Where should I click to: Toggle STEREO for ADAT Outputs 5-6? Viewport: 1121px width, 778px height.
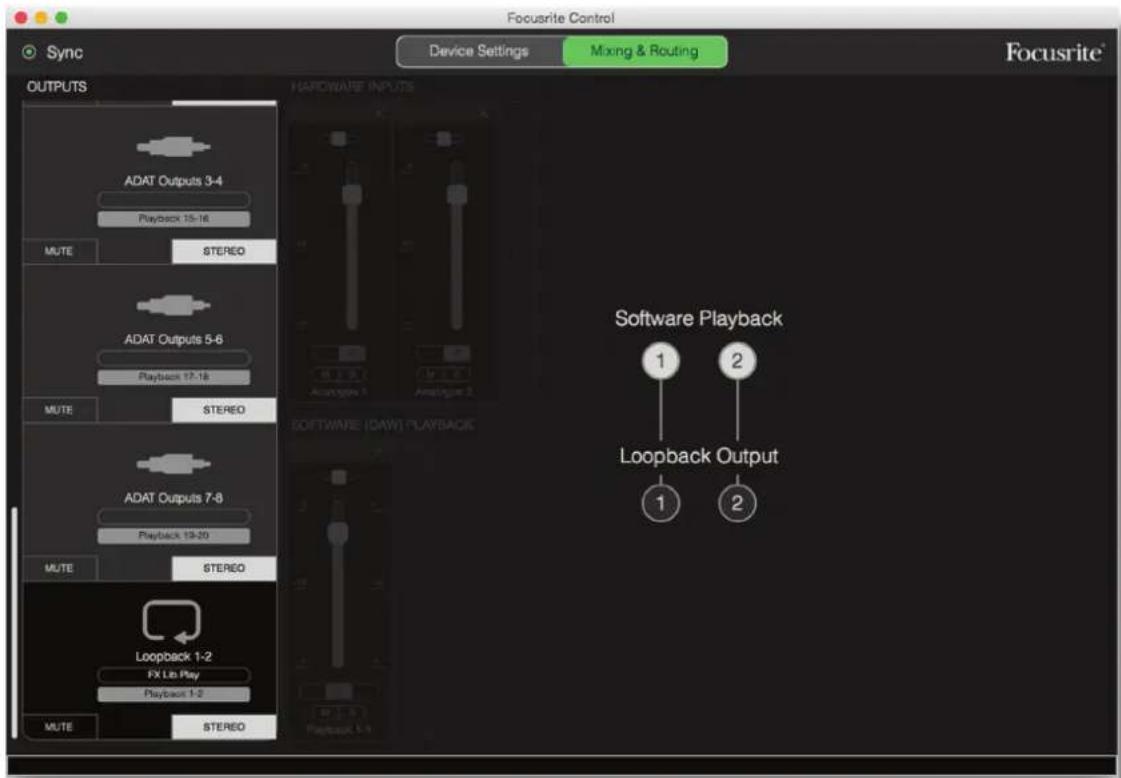point(224,410)
